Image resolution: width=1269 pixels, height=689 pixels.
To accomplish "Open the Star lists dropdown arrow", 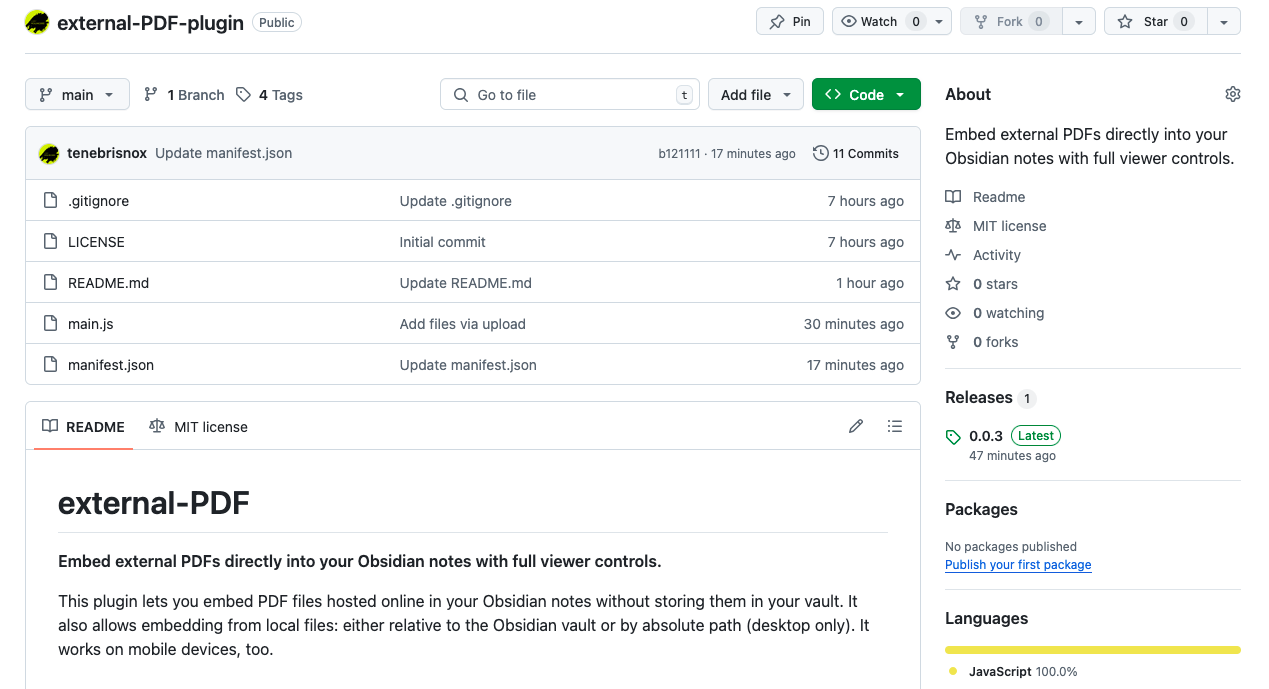I will 1224,21.
